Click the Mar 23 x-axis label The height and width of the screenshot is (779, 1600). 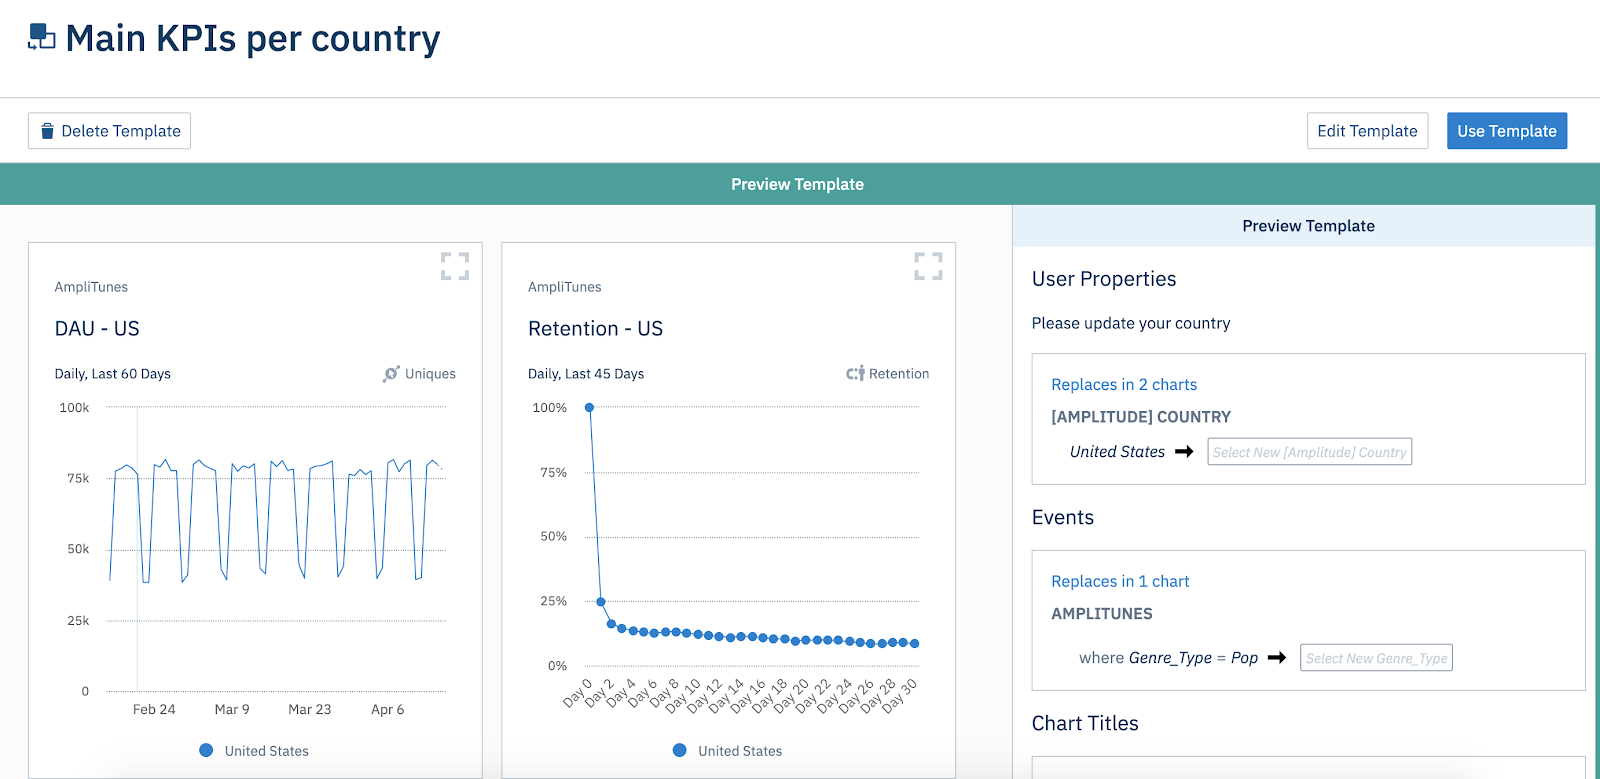point(310,710)
